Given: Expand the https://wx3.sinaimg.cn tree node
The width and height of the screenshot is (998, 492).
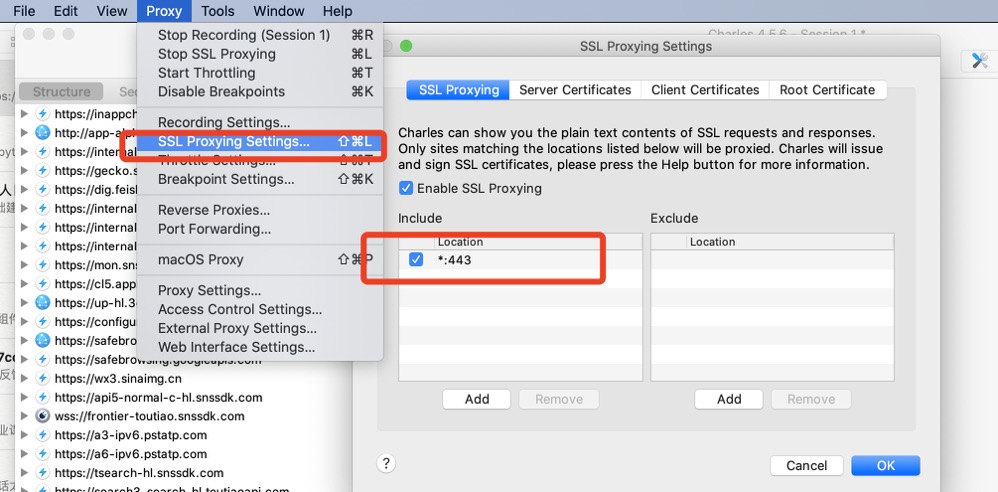Looking at the screenshot, I should tap(25, 379).
